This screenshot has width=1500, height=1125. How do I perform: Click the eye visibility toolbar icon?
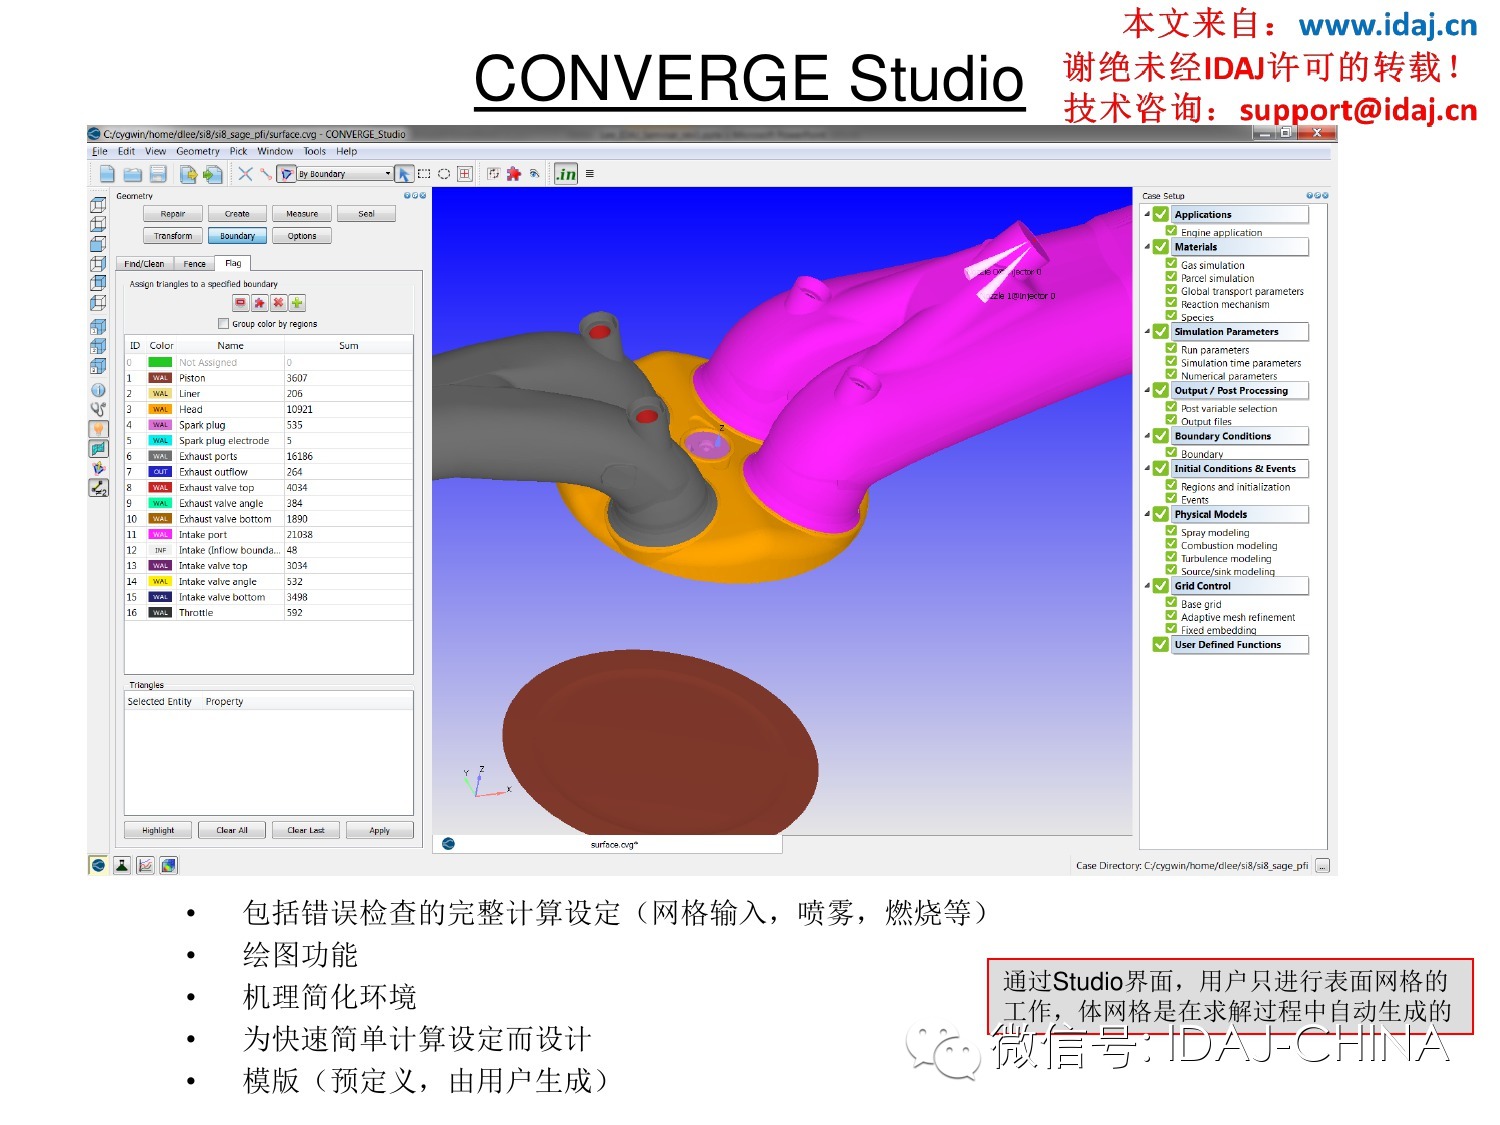[x=534, y=174]
